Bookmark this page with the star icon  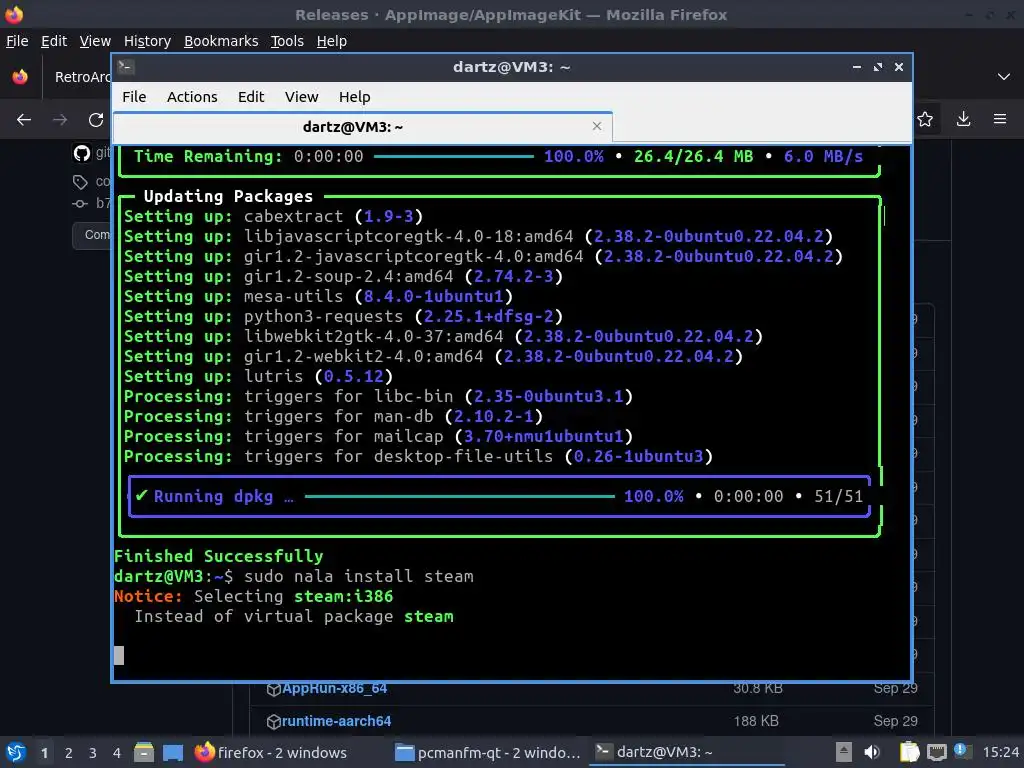point(925,119)
